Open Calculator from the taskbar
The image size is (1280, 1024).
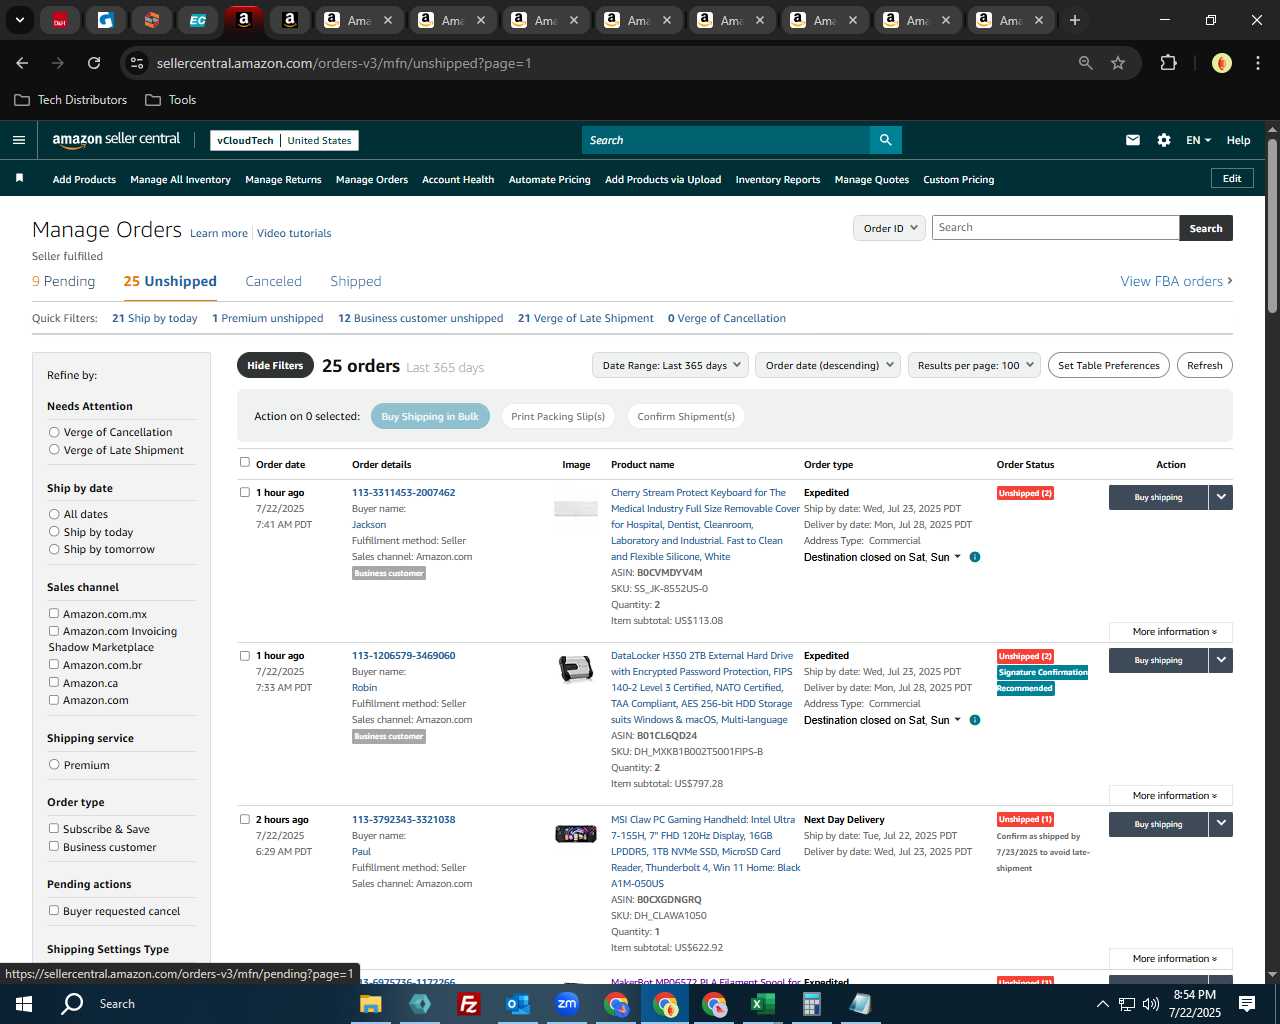[812, 1004]
